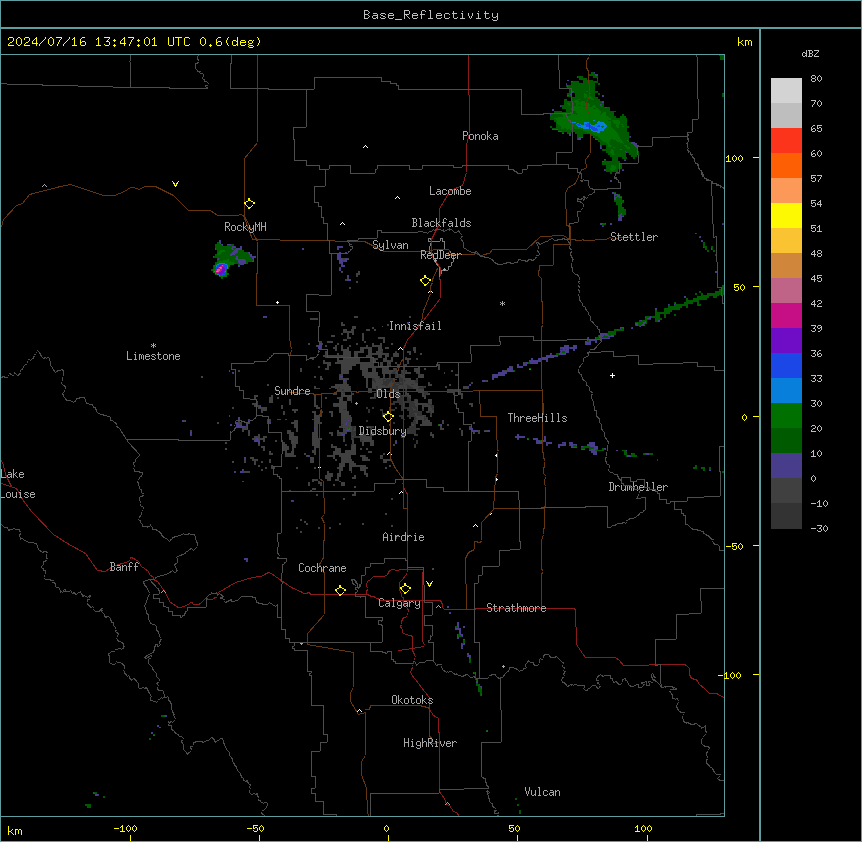
Task: Click the light gray 70-80 dBZ swatch
Action: click(x=786, y=91)
